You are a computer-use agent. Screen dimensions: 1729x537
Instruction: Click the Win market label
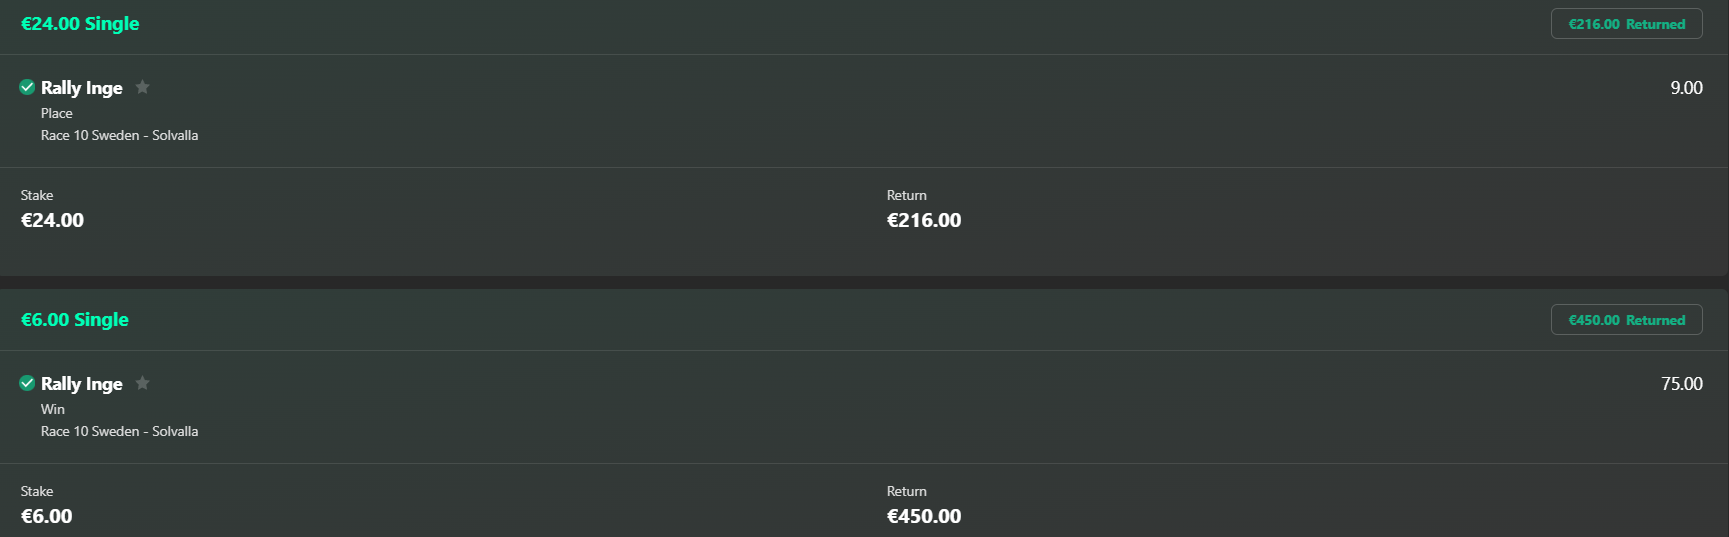pos(53,409)
